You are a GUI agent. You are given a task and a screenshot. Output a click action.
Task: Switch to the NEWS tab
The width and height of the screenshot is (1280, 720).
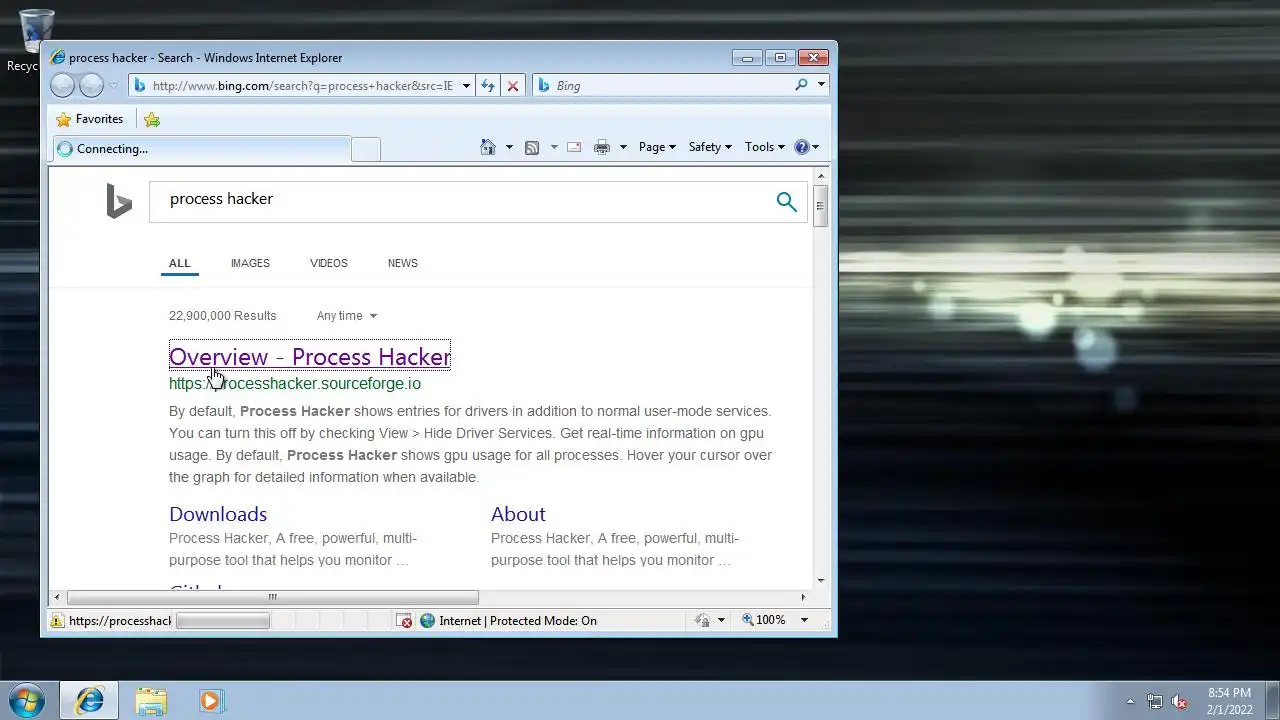(403, 263)
